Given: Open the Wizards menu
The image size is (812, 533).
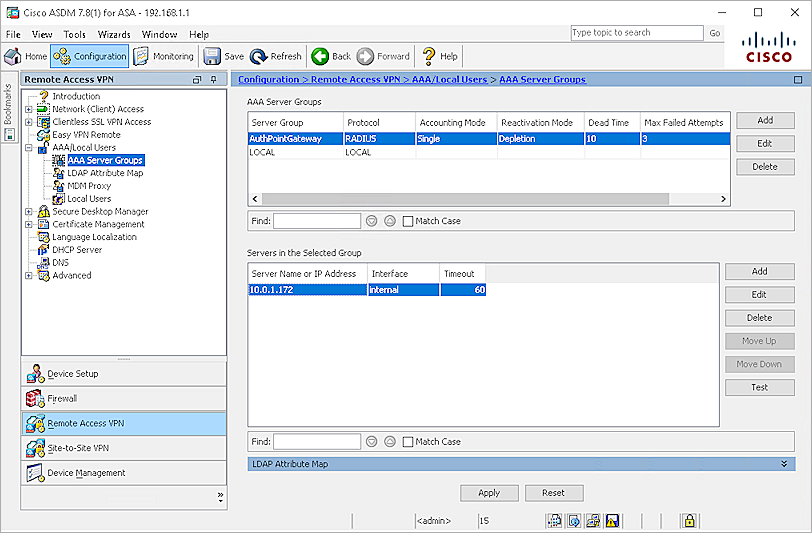Looking at the screenshot, I should (x=114, y=34).
